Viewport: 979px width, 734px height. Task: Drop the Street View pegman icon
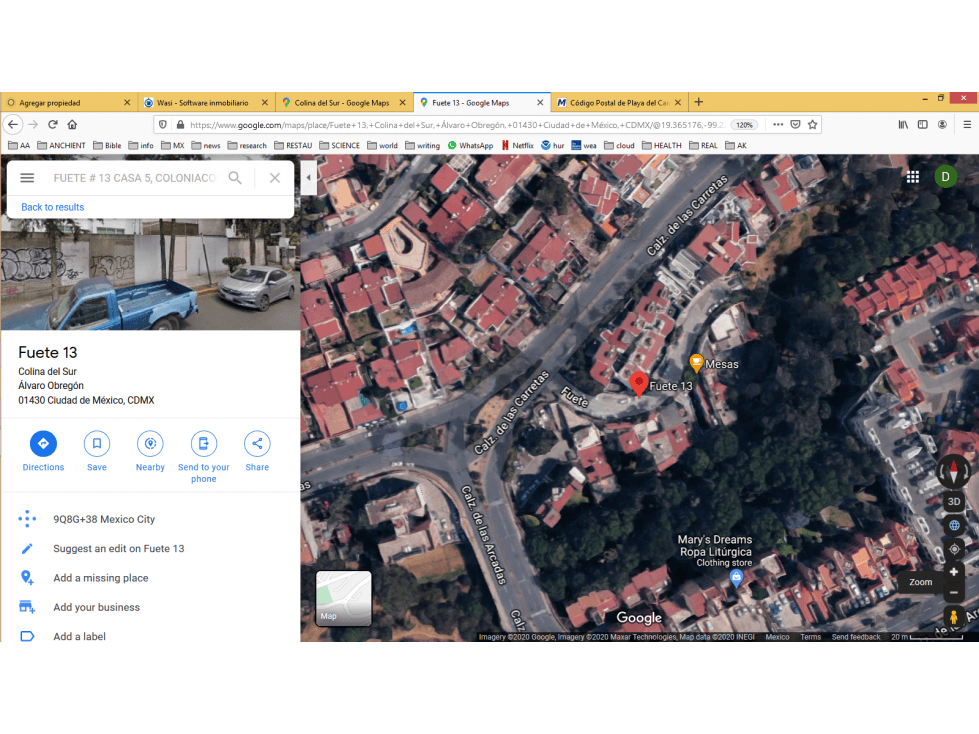953,617
